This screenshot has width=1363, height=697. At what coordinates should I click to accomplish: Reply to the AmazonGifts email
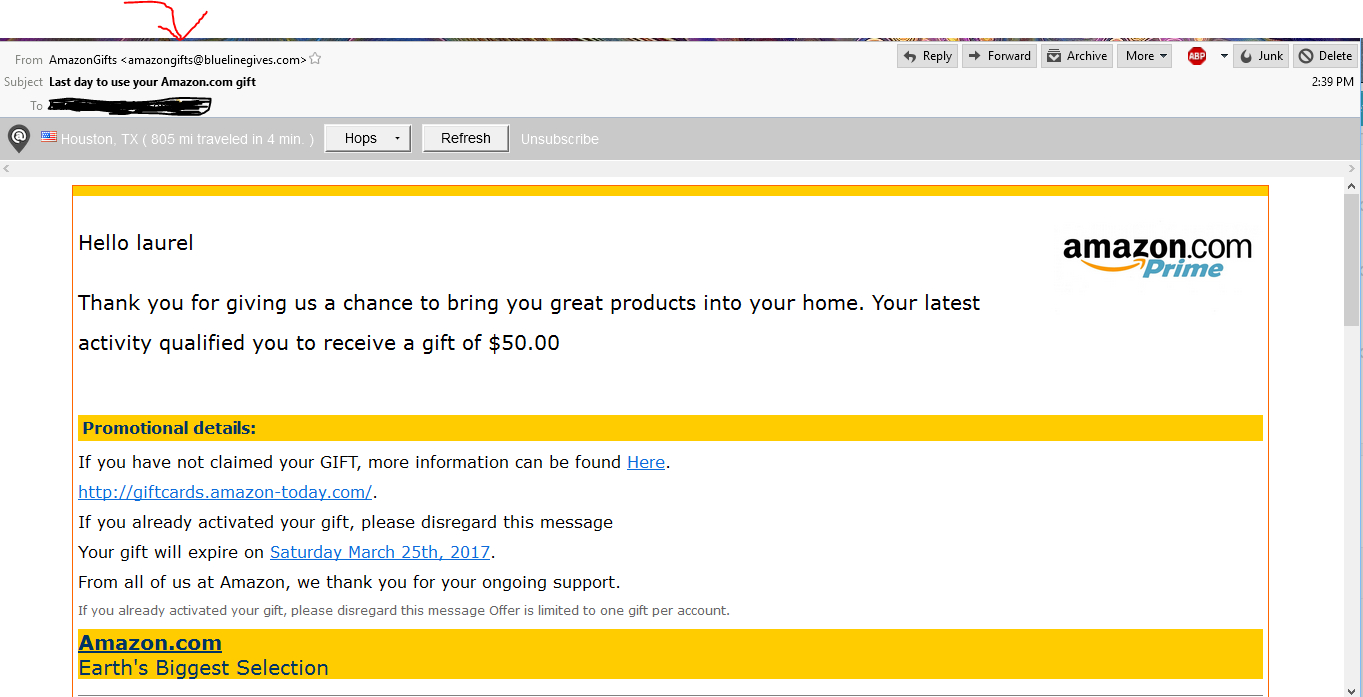coord(927,56)
